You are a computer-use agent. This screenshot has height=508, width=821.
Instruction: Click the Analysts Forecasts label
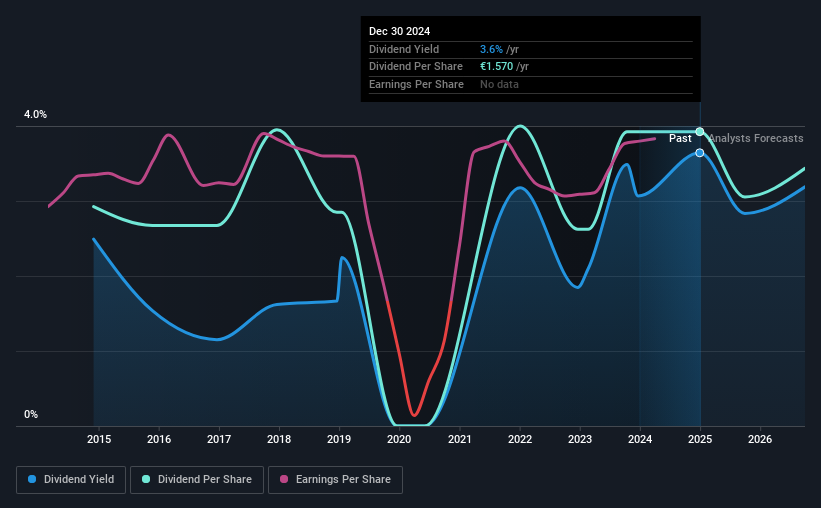[x=756, y=138]
